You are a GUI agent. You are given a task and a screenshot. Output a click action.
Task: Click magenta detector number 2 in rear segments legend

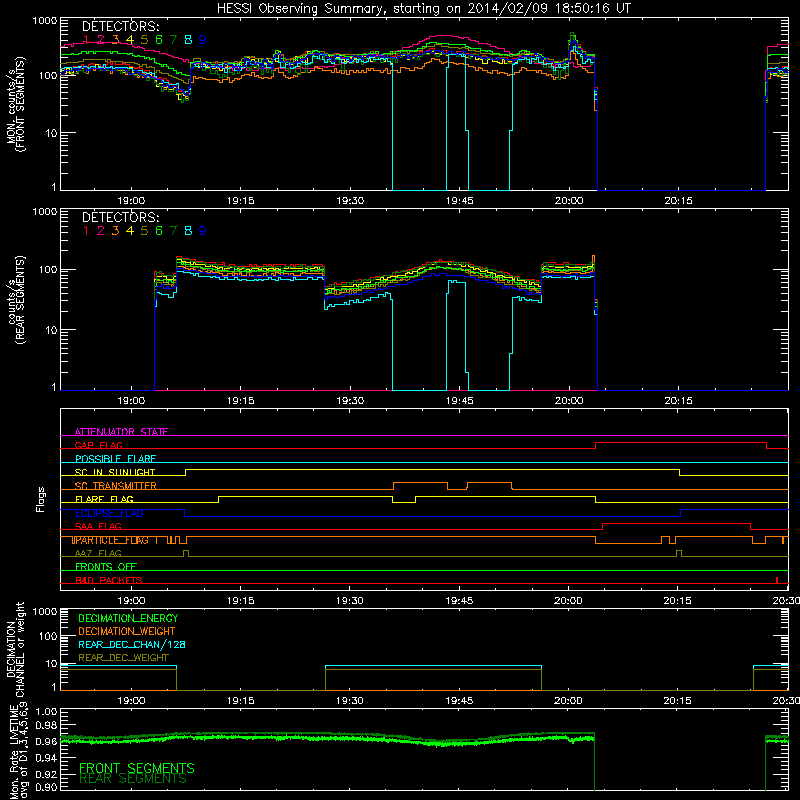point(101,231)
